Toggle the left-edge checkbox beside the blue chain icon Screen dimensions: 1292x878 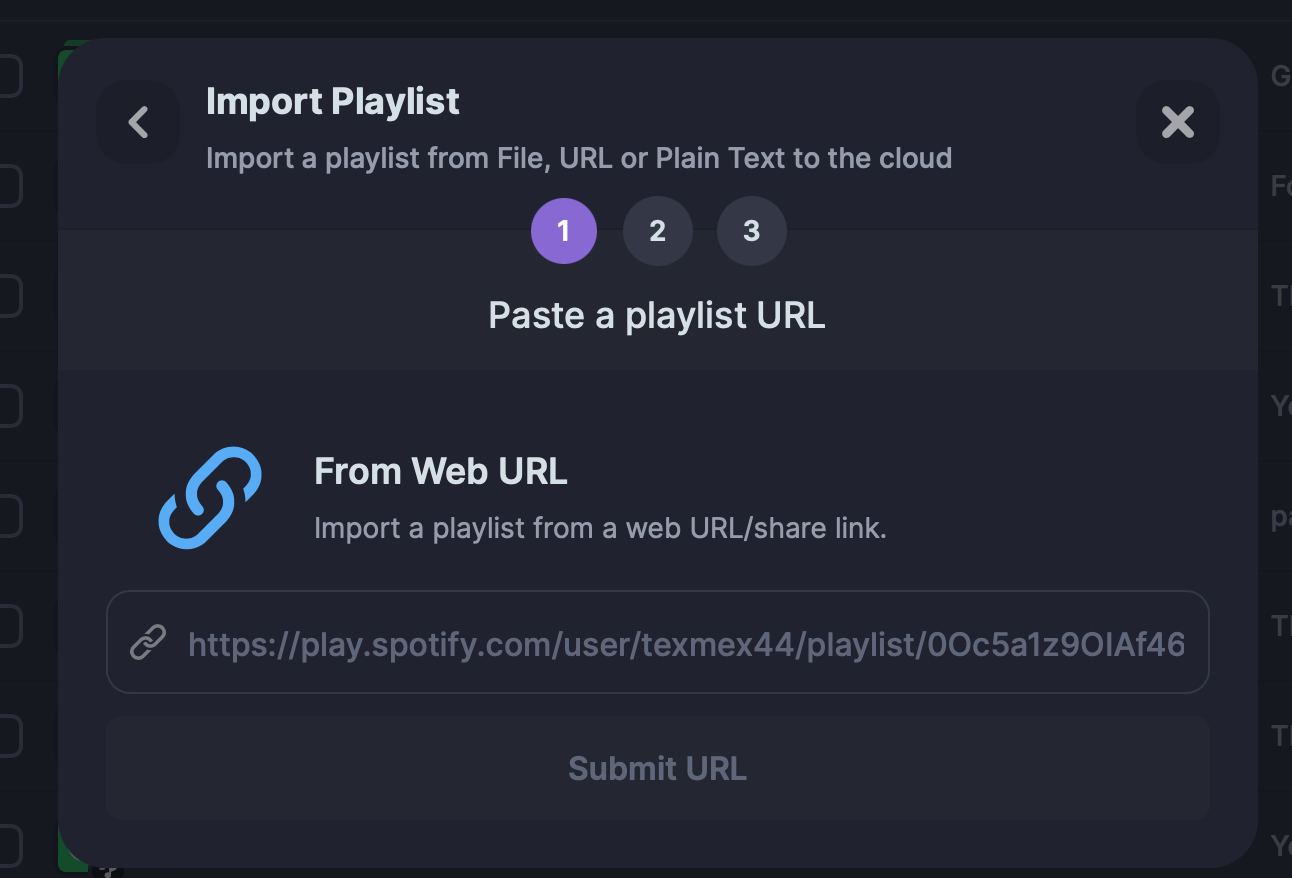[x=8, y=516]
